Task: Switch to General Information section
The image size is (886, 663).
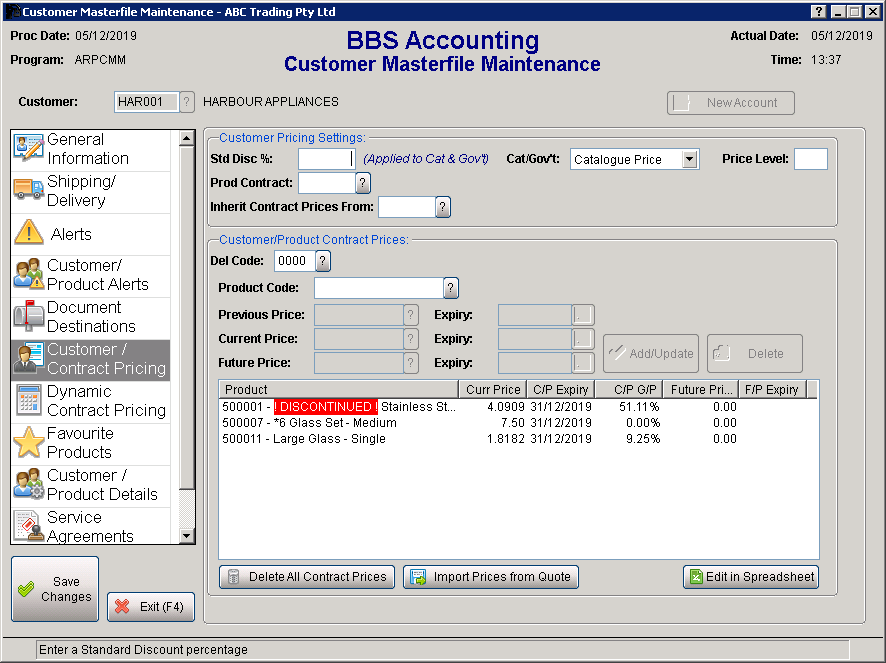Action: pyautogui.click(x=90, y=149)
